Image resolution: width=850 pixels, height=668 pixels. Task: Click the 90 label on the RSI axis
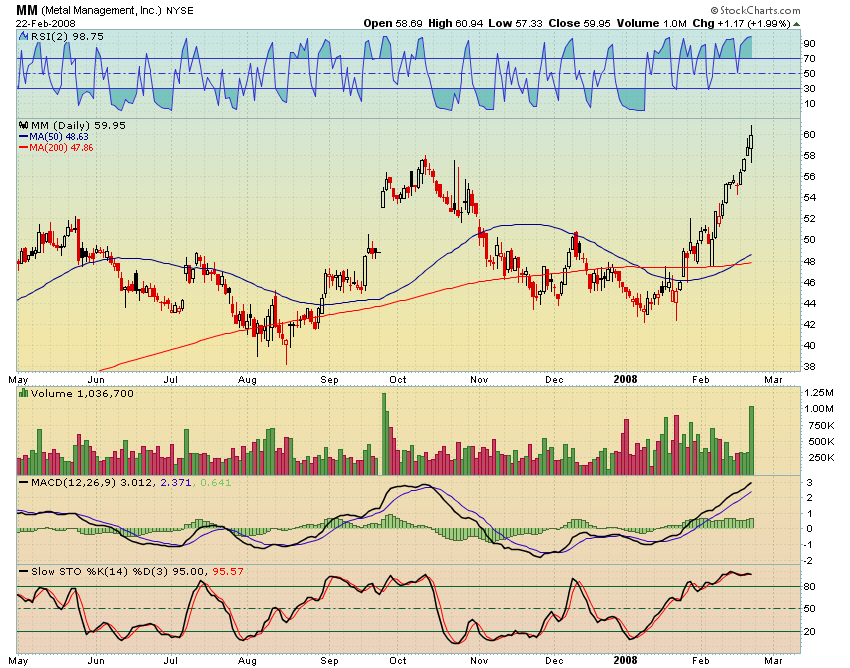tap(810, 43)
